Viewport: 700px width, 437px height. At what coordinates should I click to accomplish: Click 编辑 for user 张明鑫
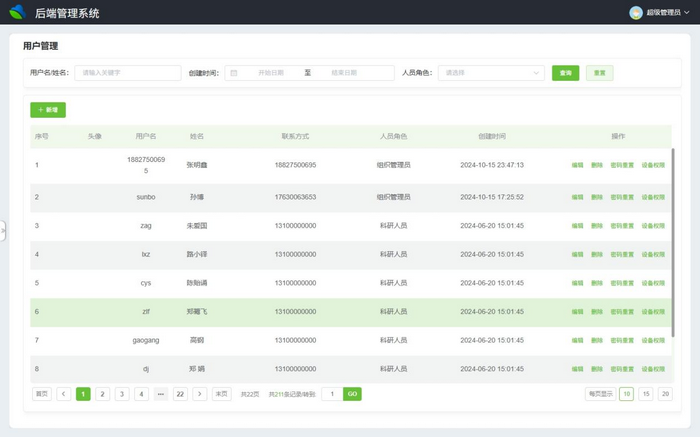(577, 165)
